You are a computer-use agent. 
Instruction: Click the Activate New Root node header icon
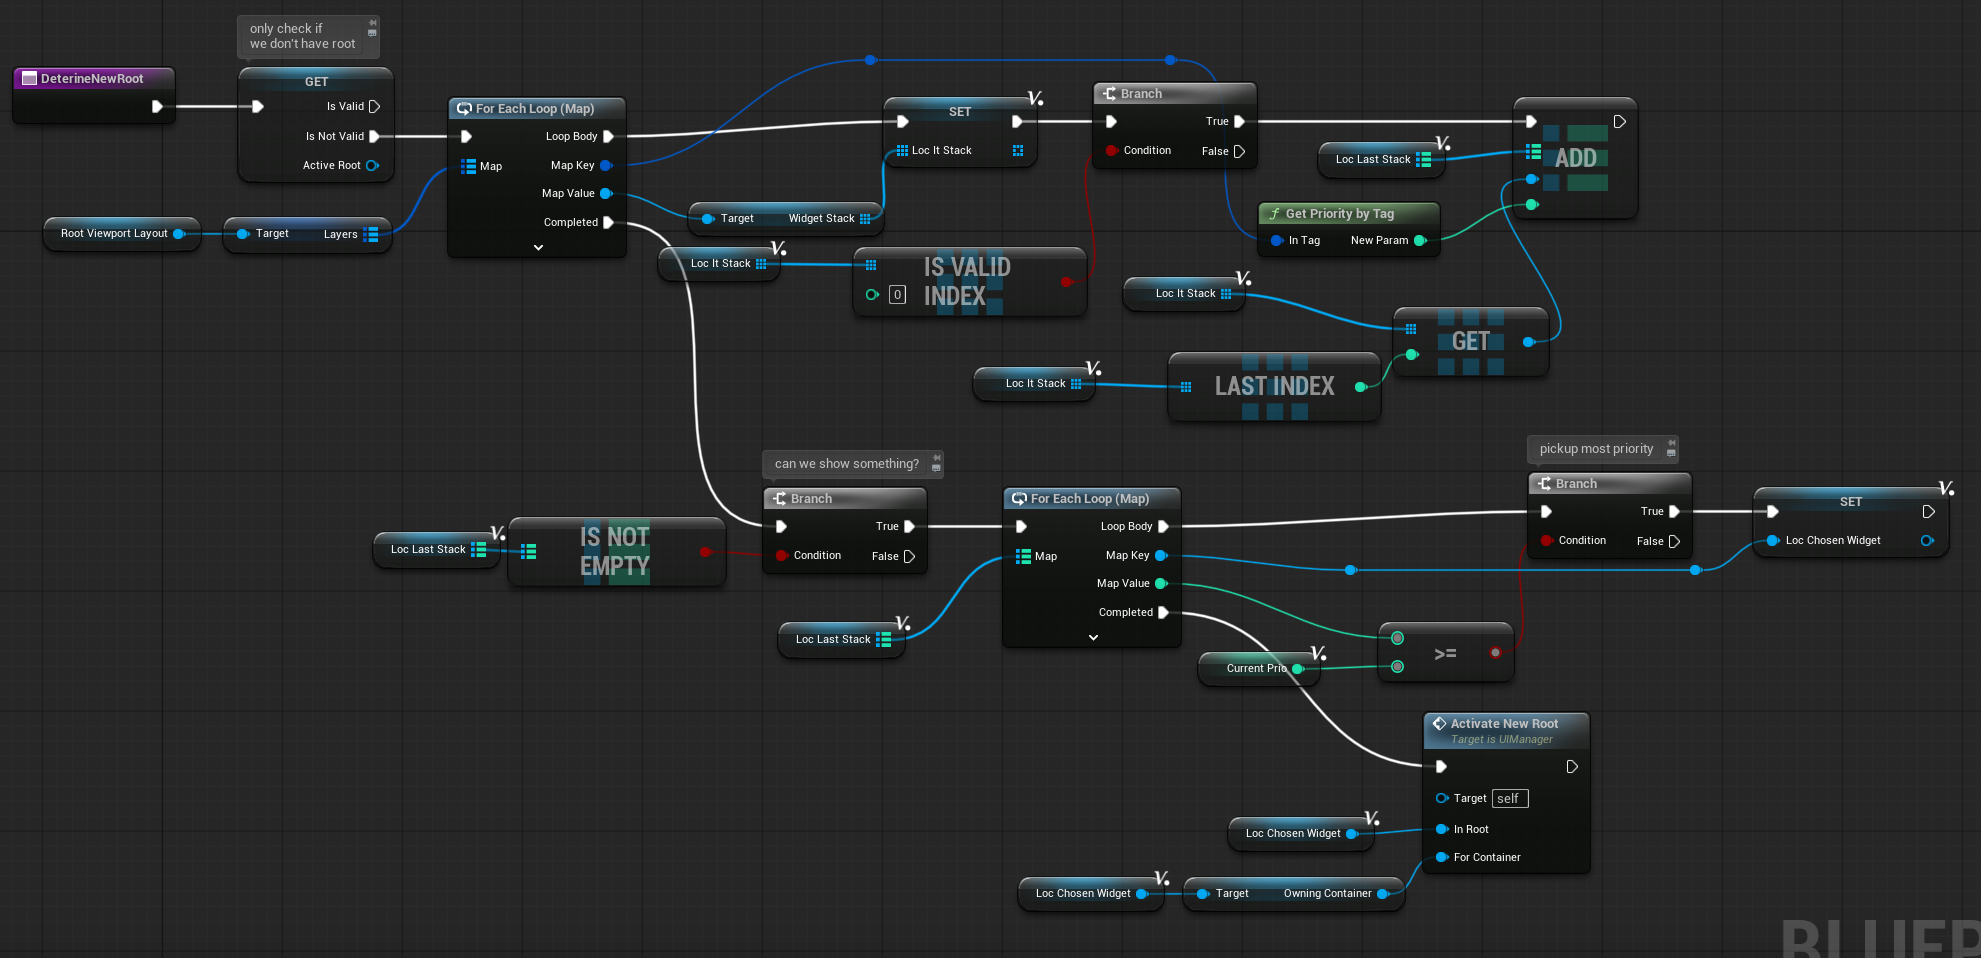pos(1439,724)
